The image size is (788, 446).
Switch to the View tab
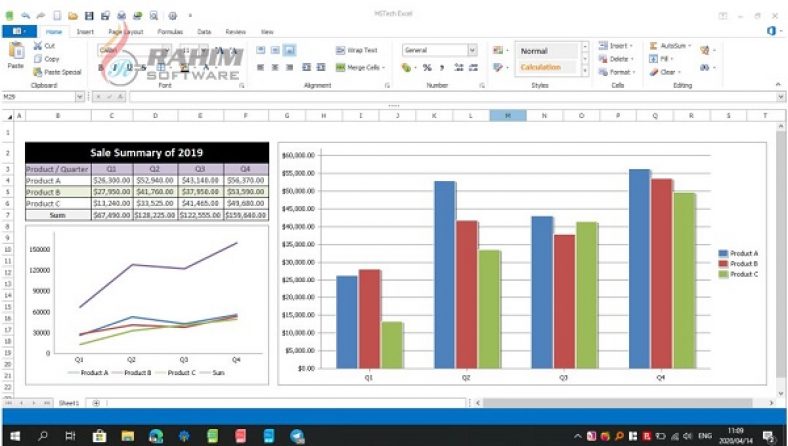[x=267, y=32]
